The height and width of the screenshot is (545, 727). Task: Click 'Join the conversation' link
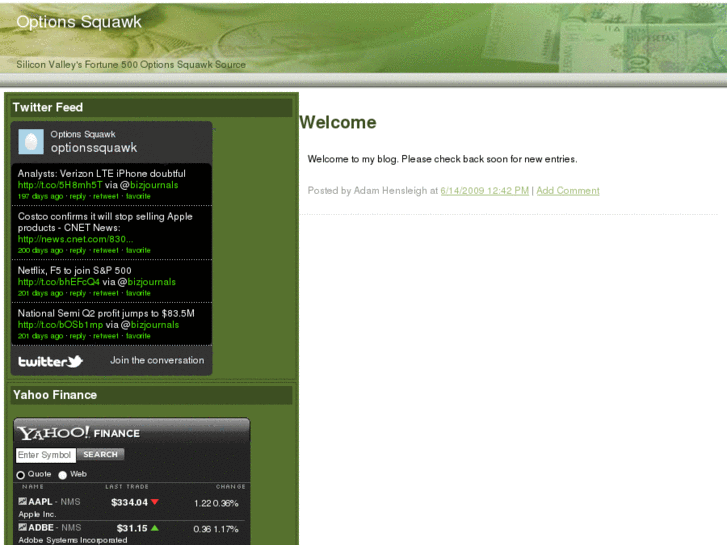[x=157, y=360]
